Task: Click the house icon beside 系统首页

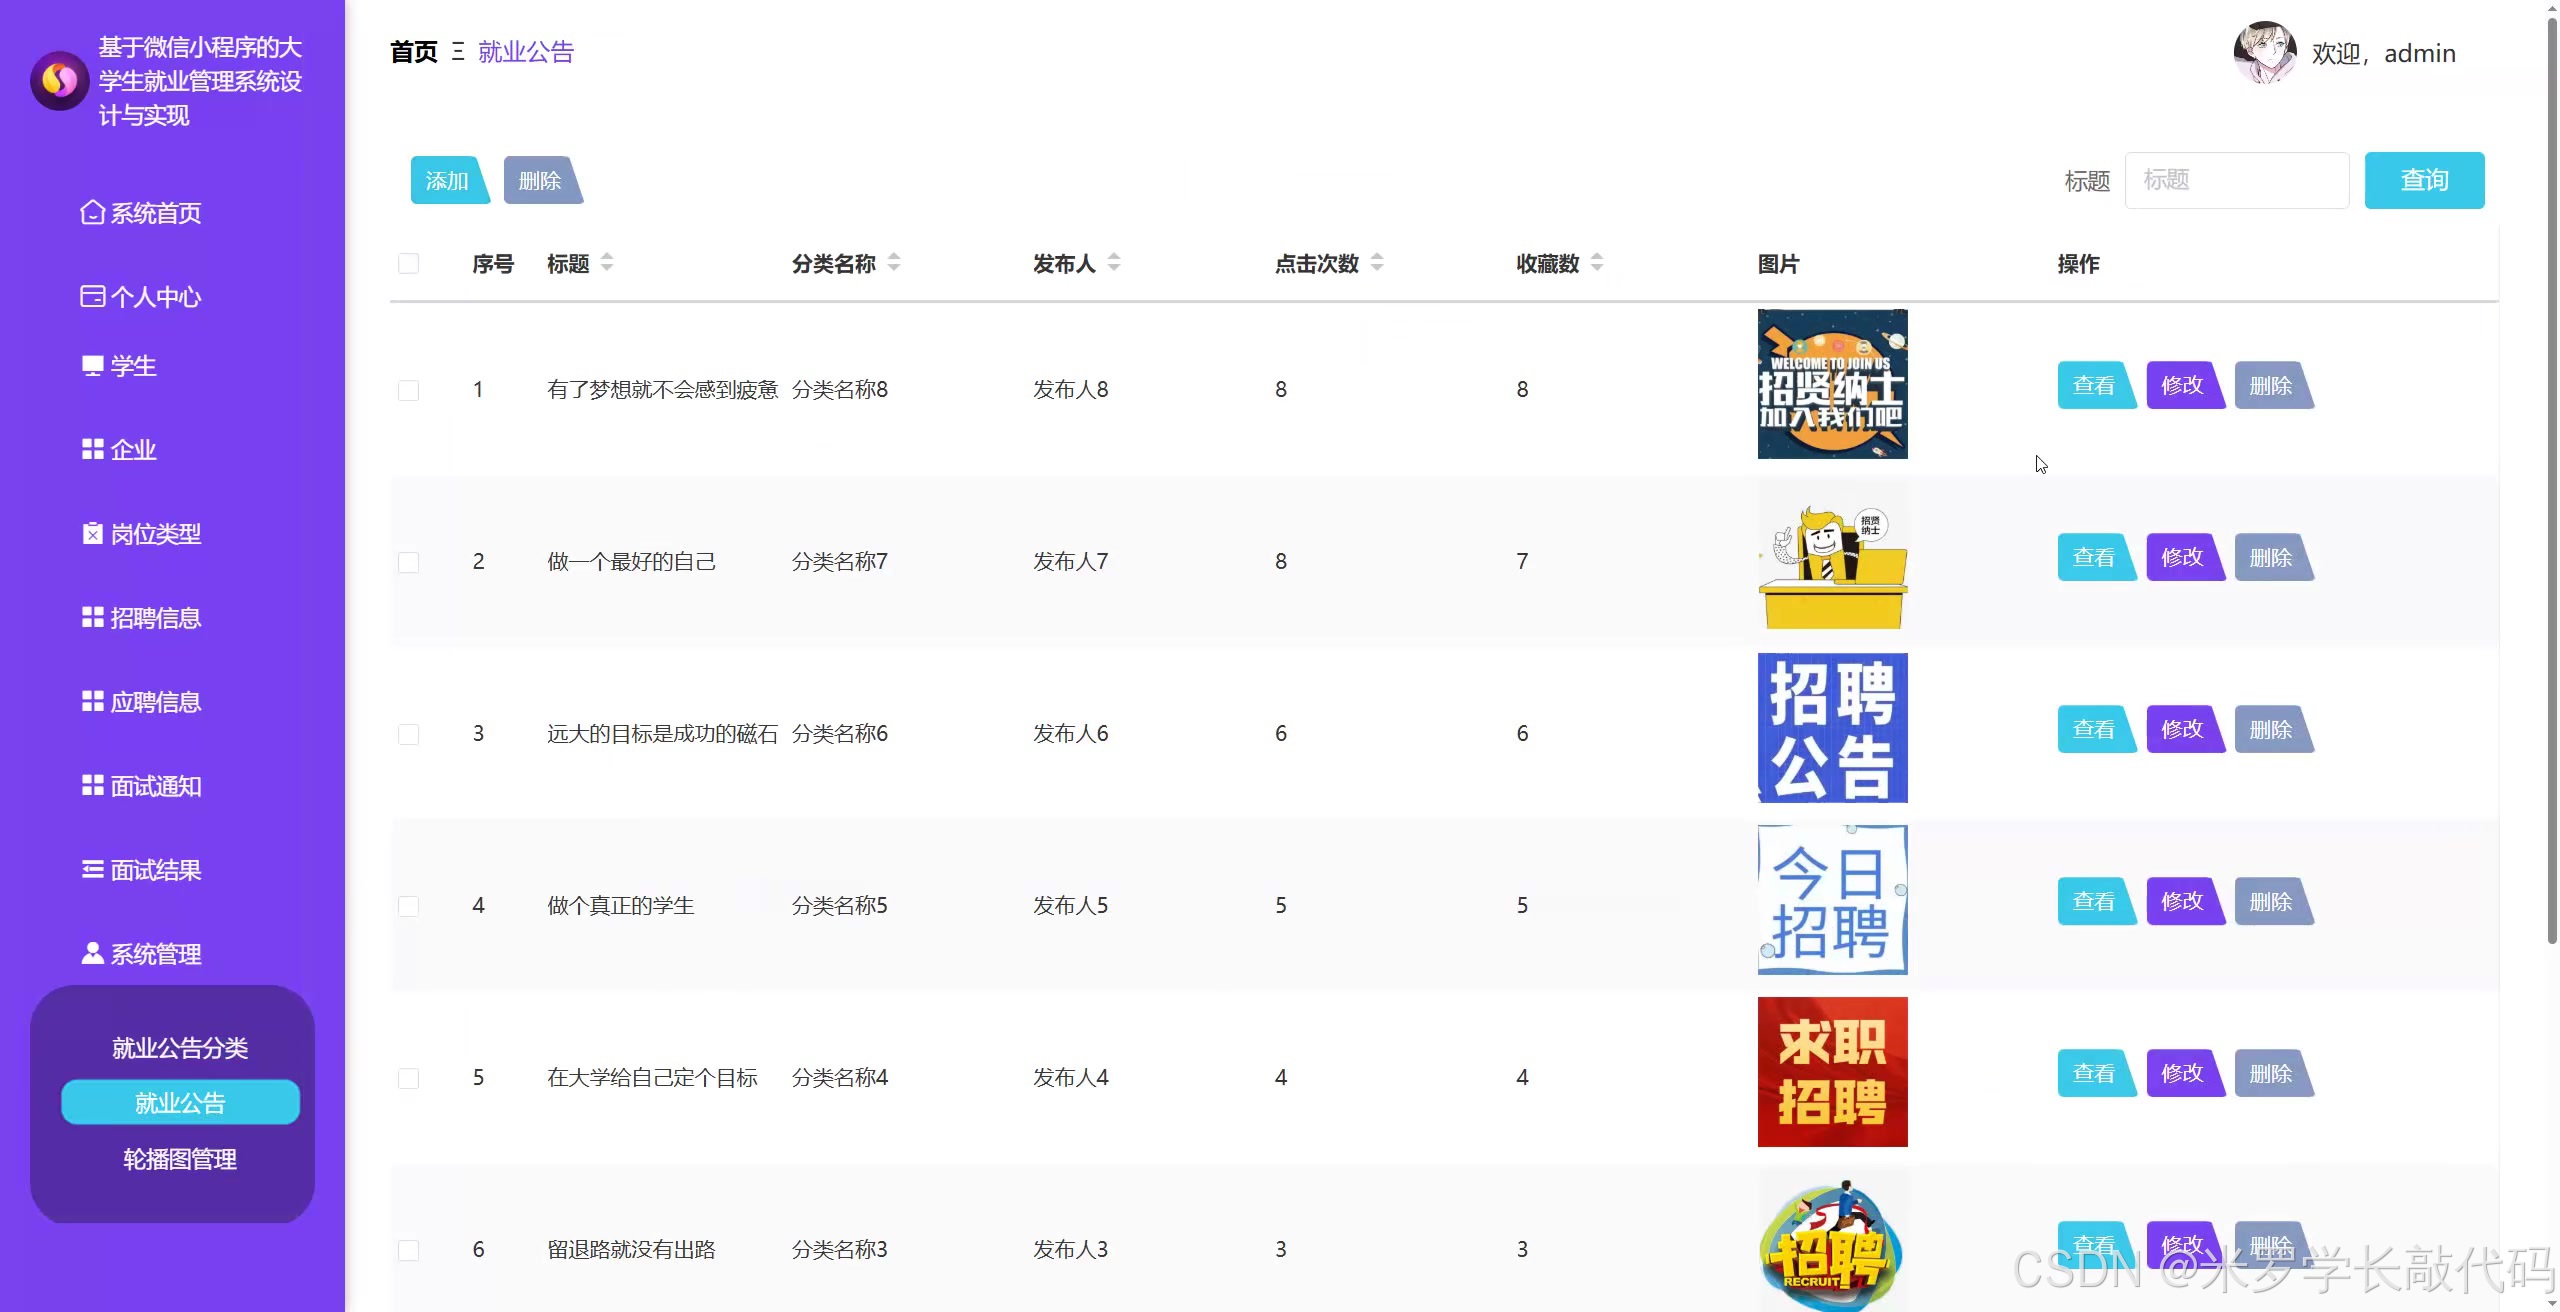Action: pos(92,213)
